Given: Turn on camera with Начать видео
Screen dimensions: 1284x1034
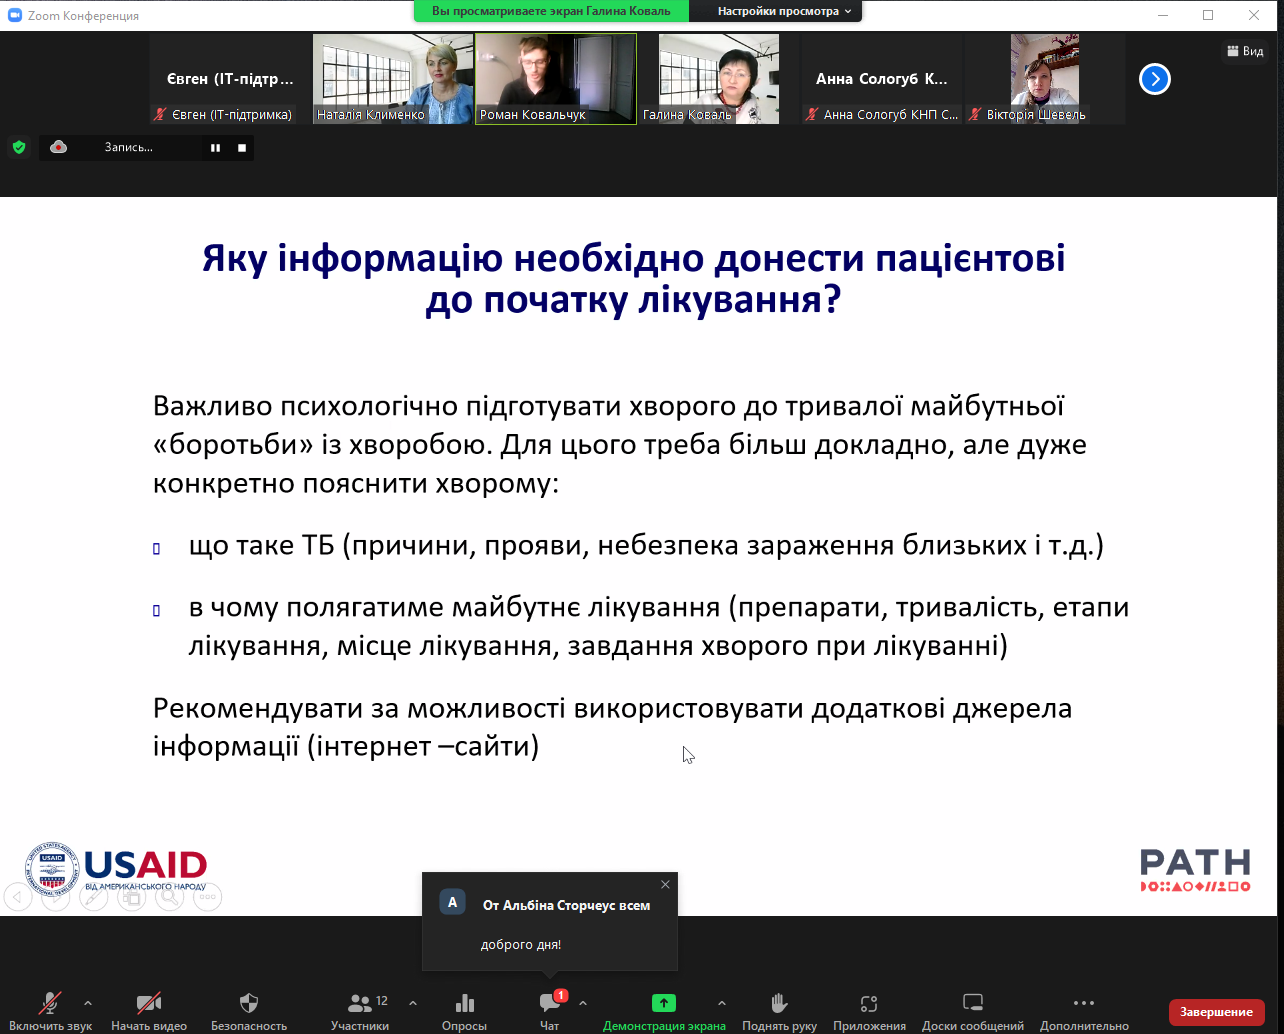Looking at the screenshot, I should point(149,1003).
